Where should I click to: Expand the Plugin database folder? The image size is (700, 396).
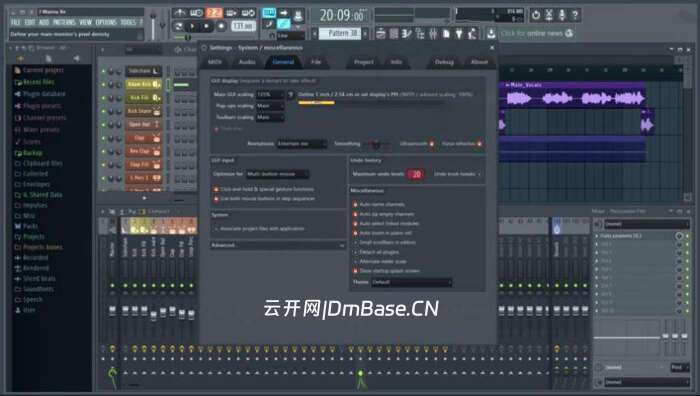(40, 94)
